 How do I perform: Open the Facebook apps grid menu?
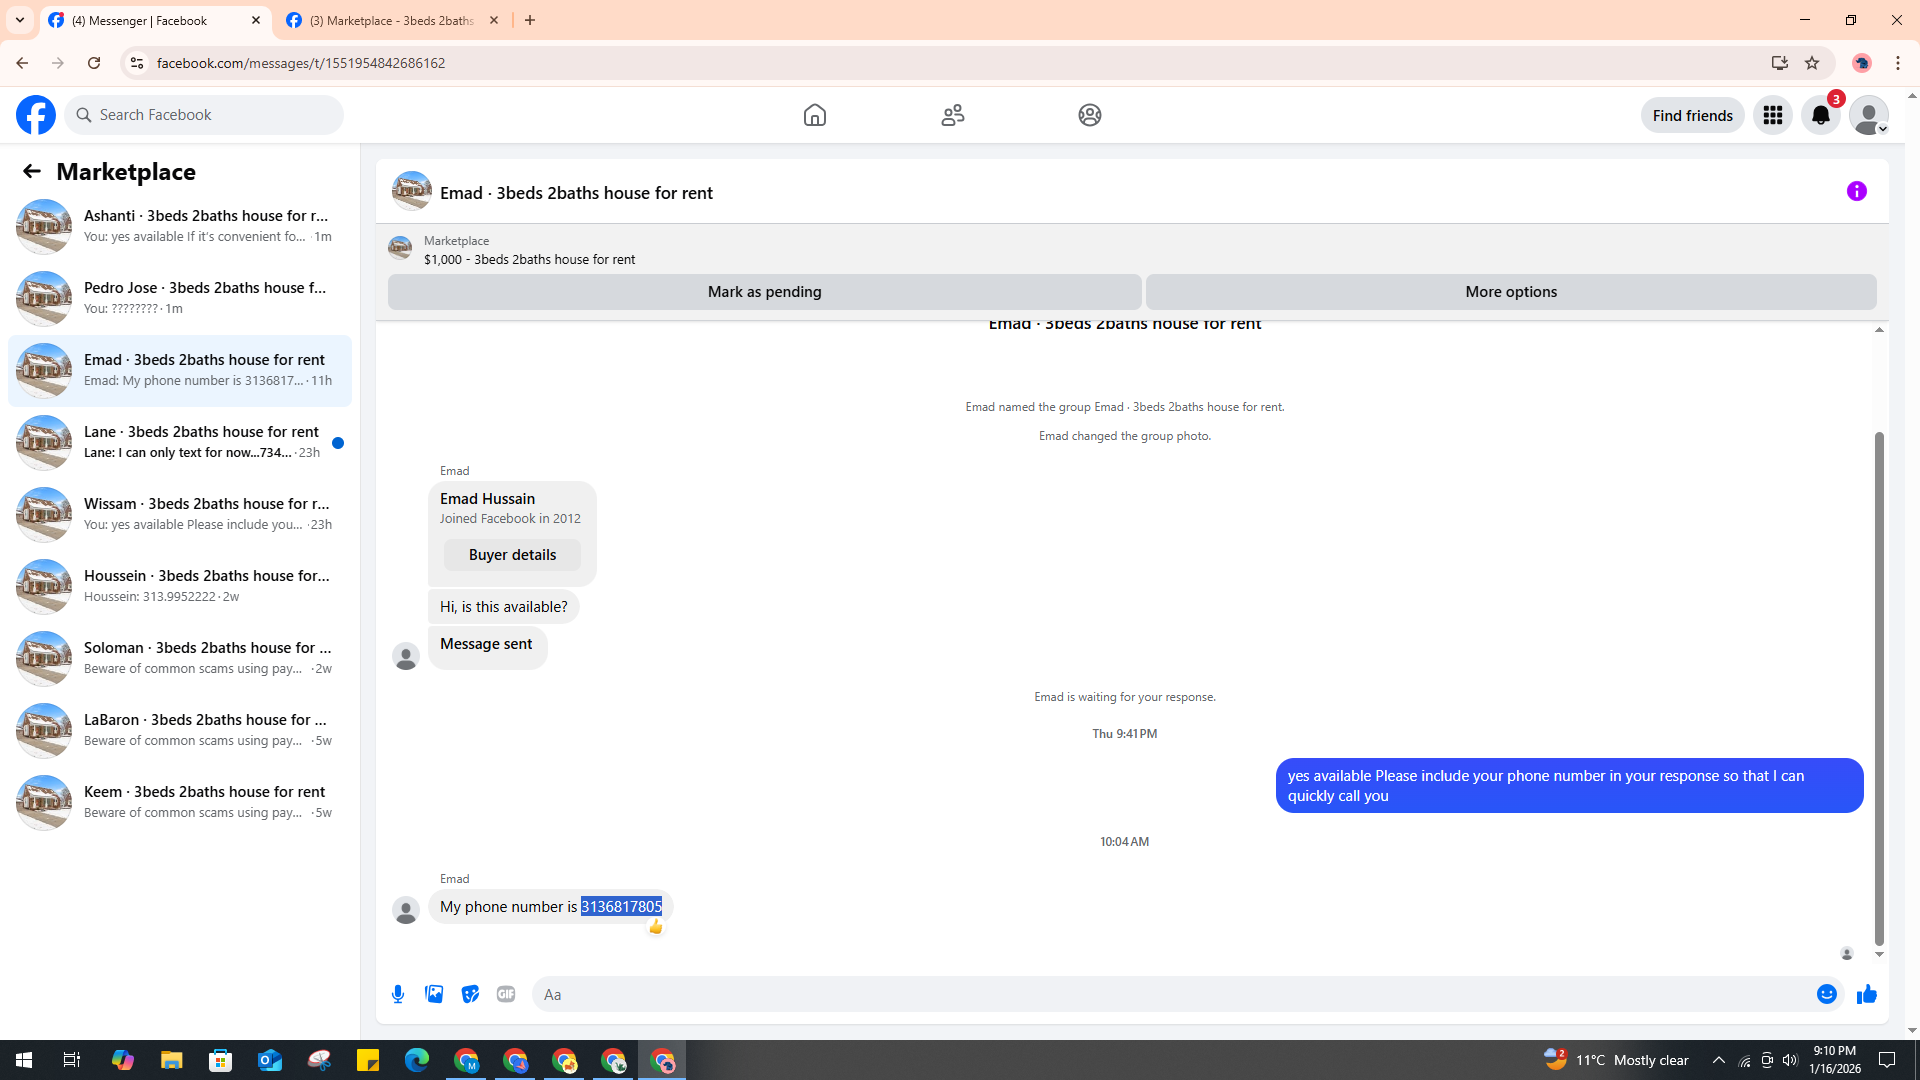pos(1772,115)
